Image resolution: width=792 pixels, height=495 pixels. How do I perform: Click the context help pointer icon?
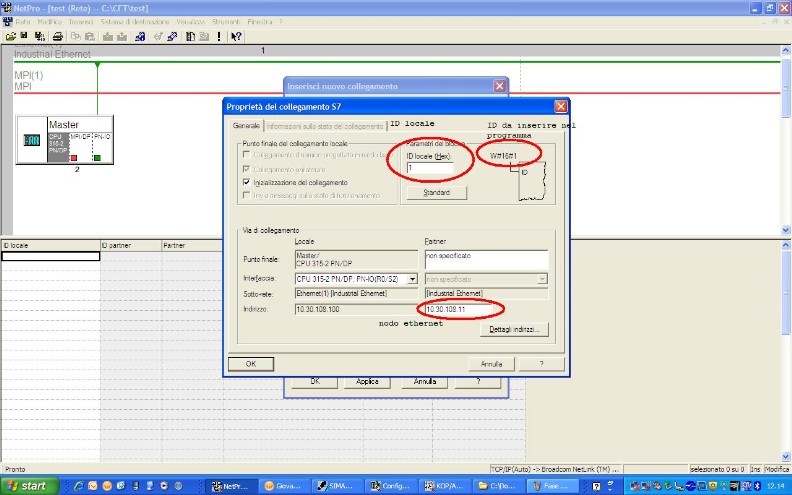point(236,36)
